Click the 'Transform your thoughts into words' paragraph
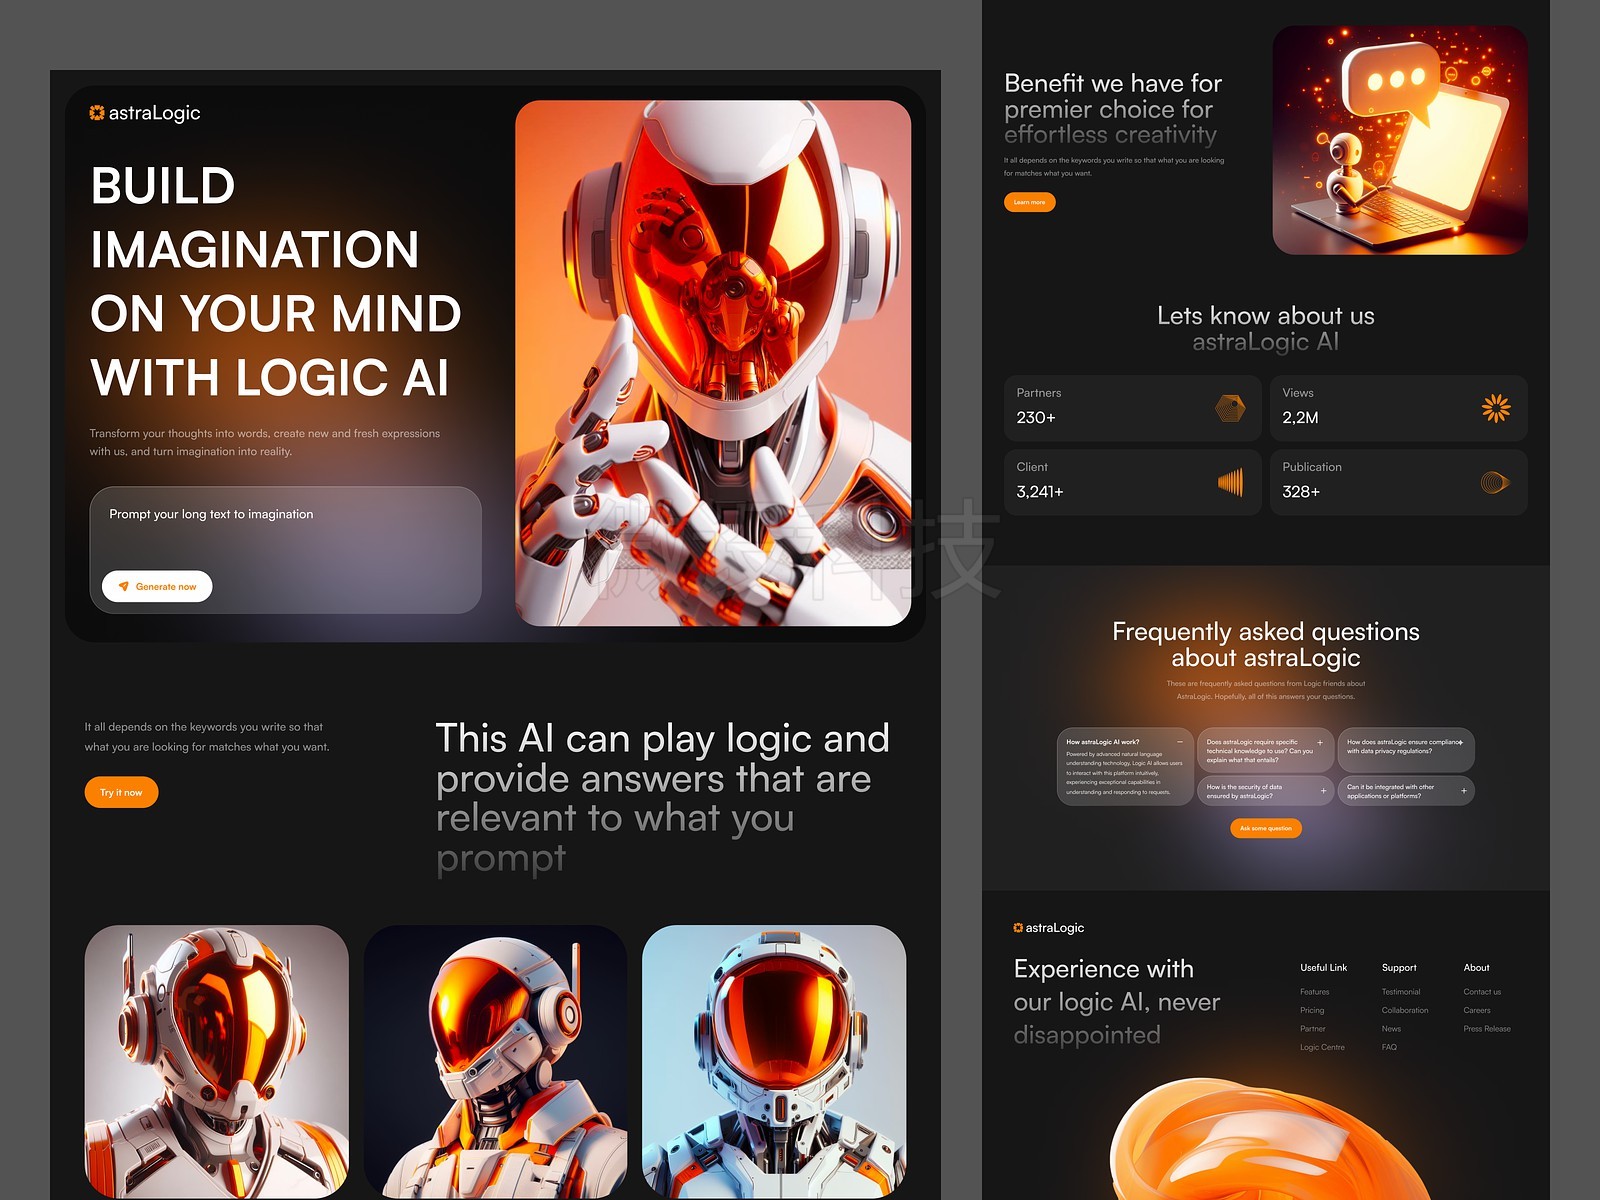 265,442
